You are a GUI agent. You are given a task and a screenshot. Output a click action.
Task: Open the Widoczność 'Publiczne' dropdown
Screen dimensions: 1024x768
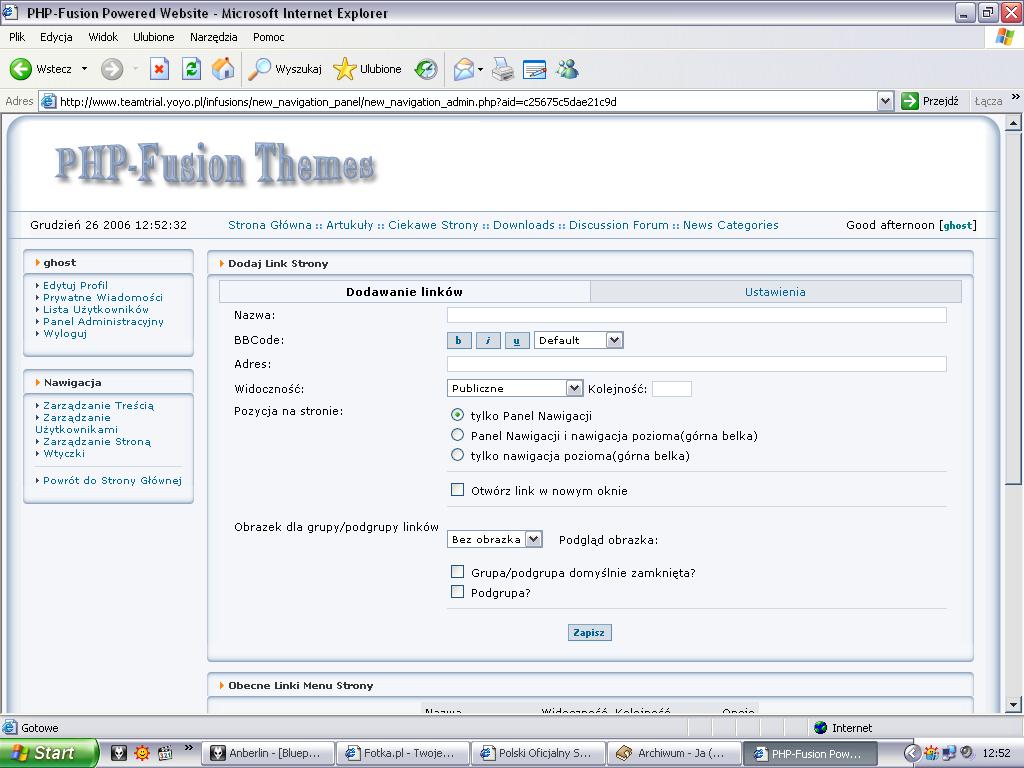click(515, 389)
